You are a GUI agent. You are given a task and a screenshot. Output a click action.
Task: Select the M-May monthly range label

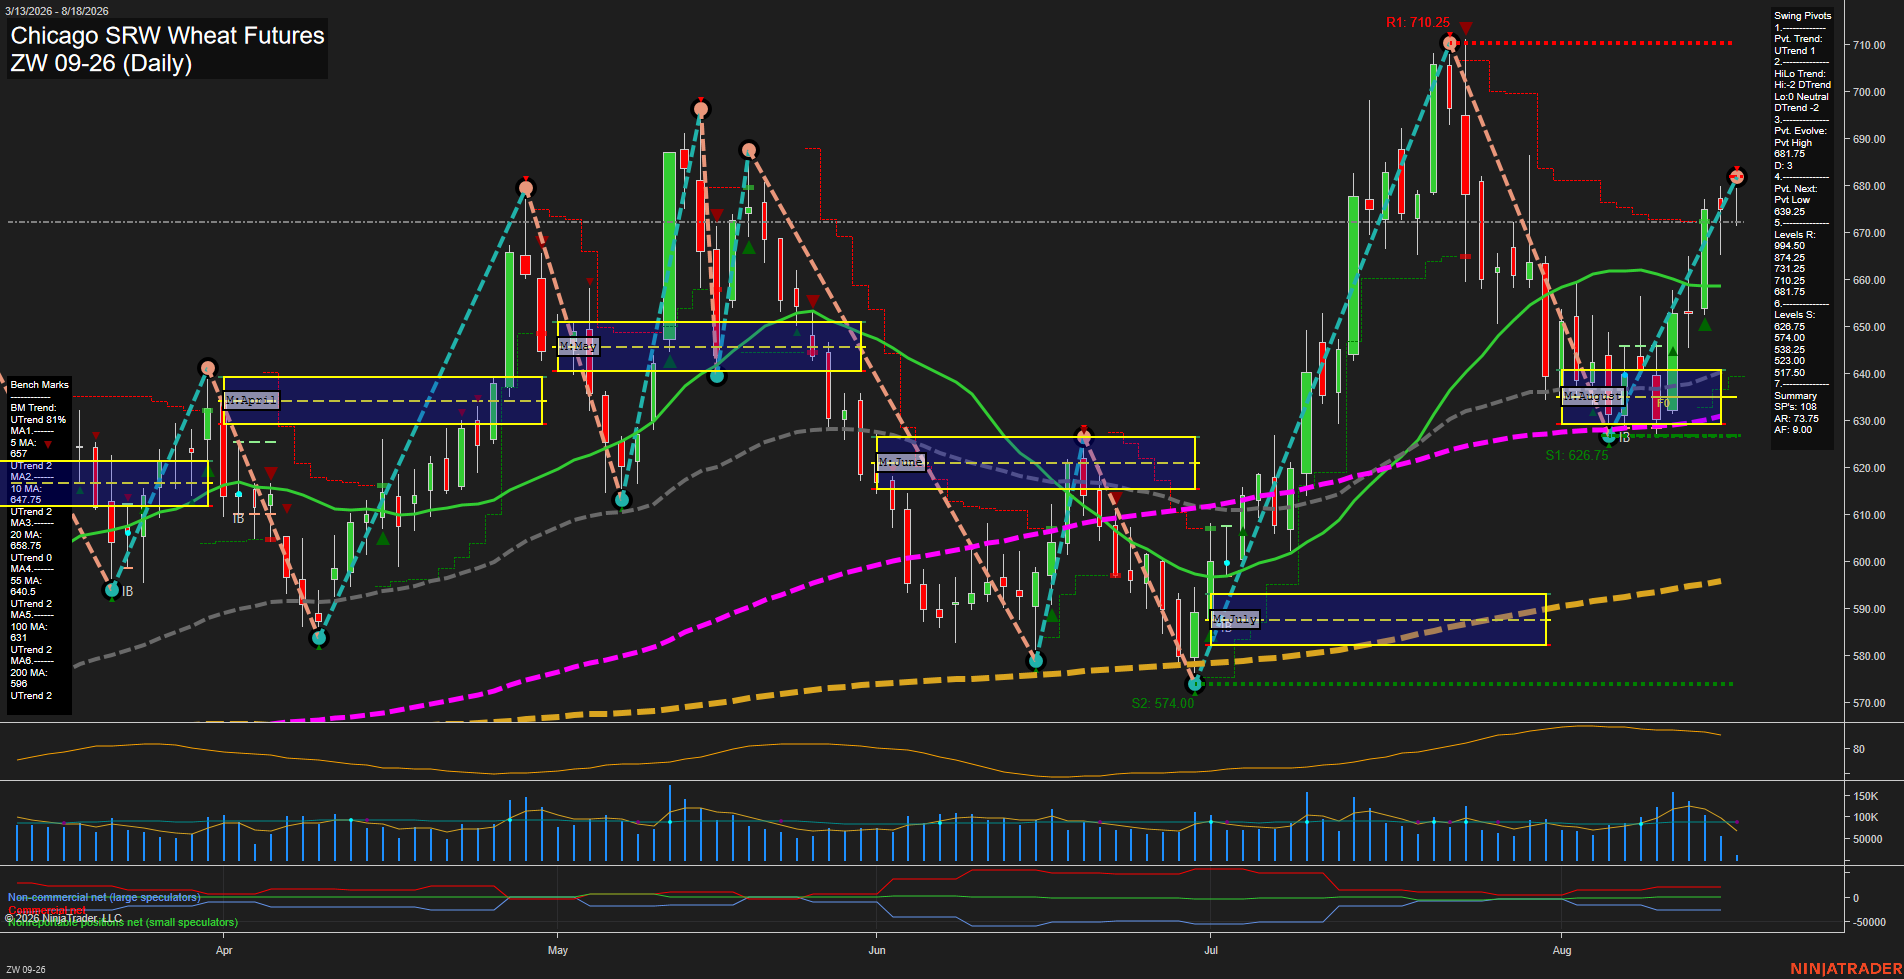click(x=578, y=346)
